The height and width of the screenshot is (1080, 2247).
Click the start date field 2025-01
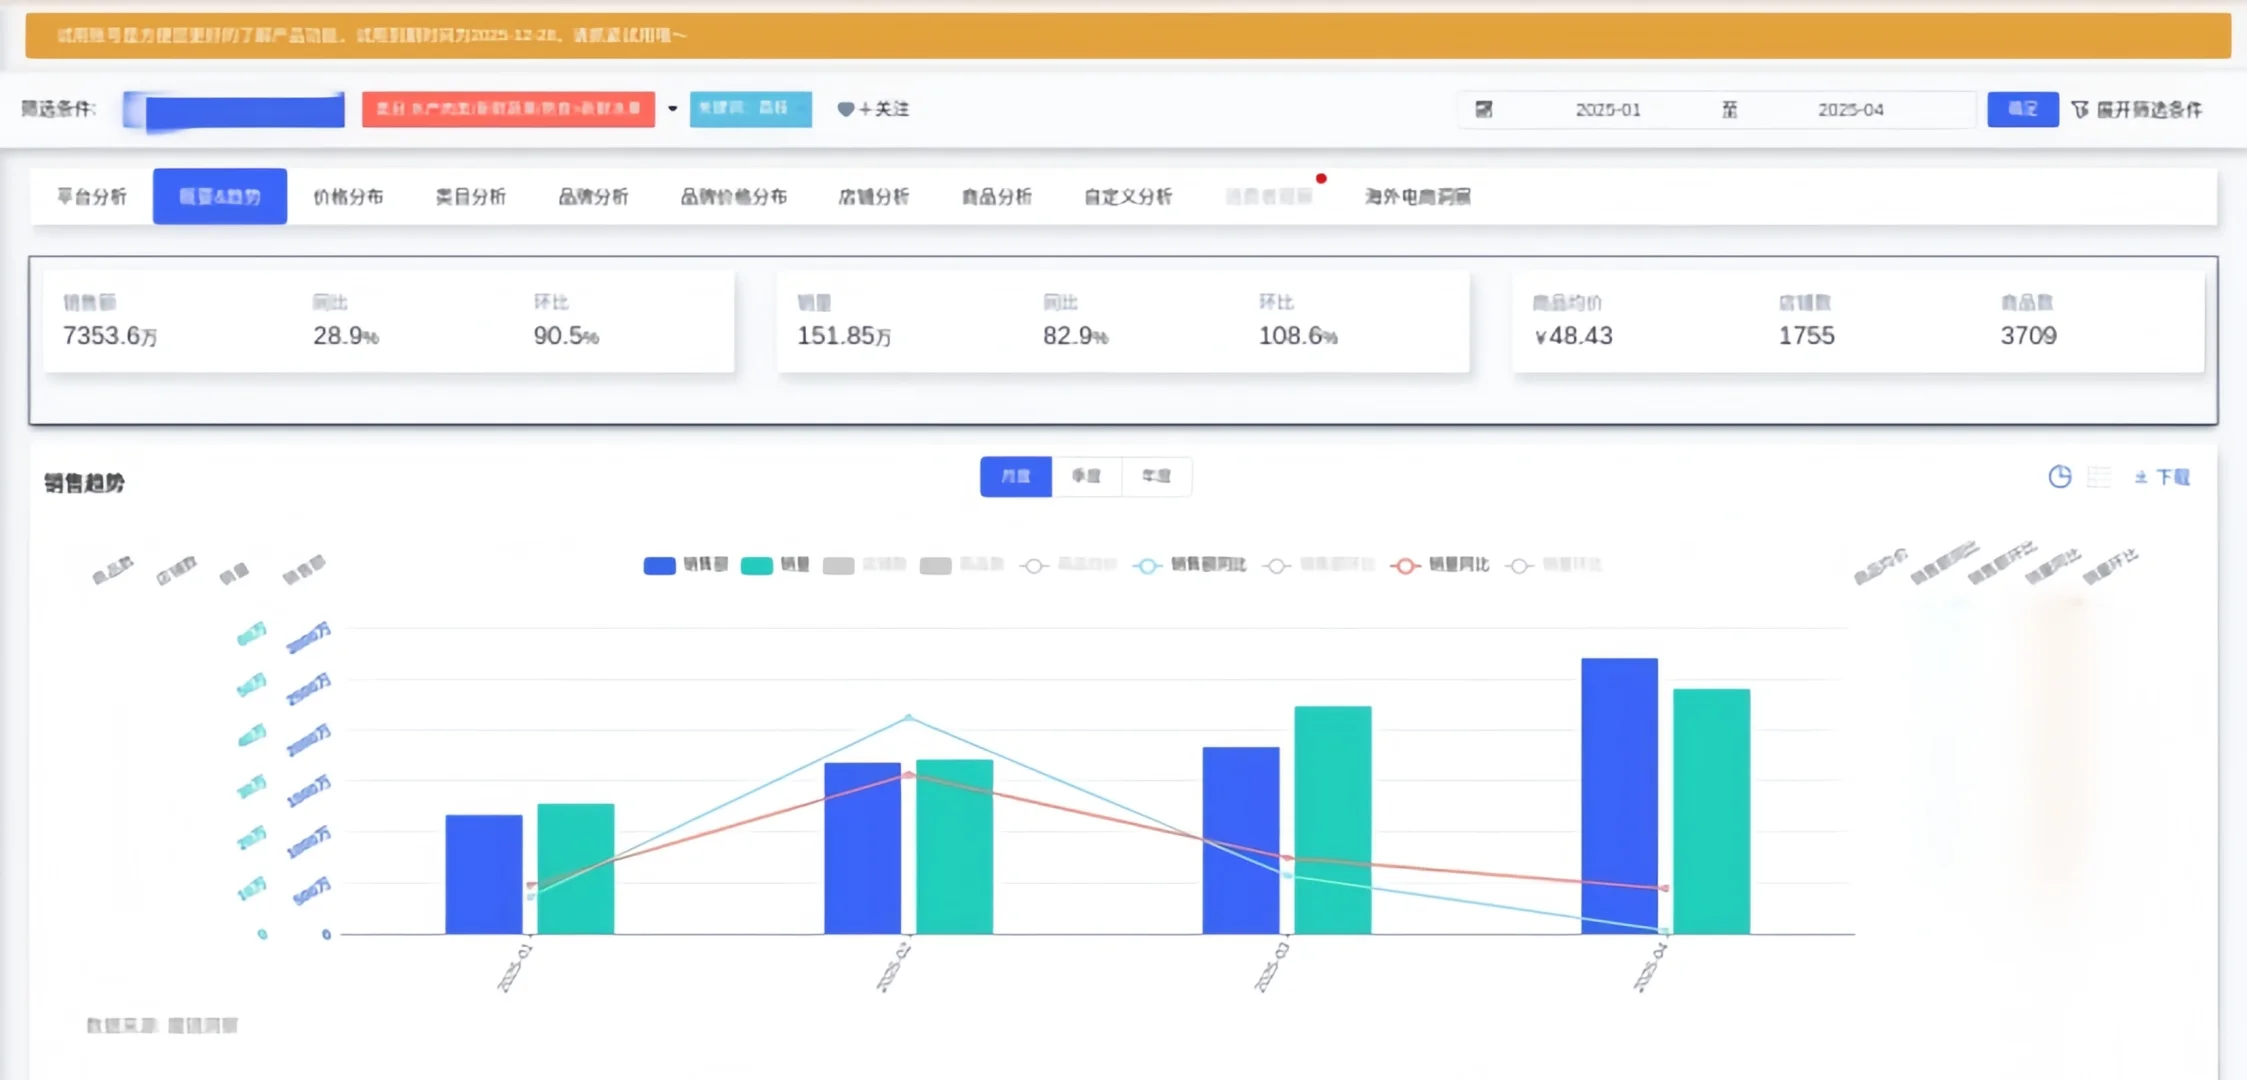coord(1607,110)
